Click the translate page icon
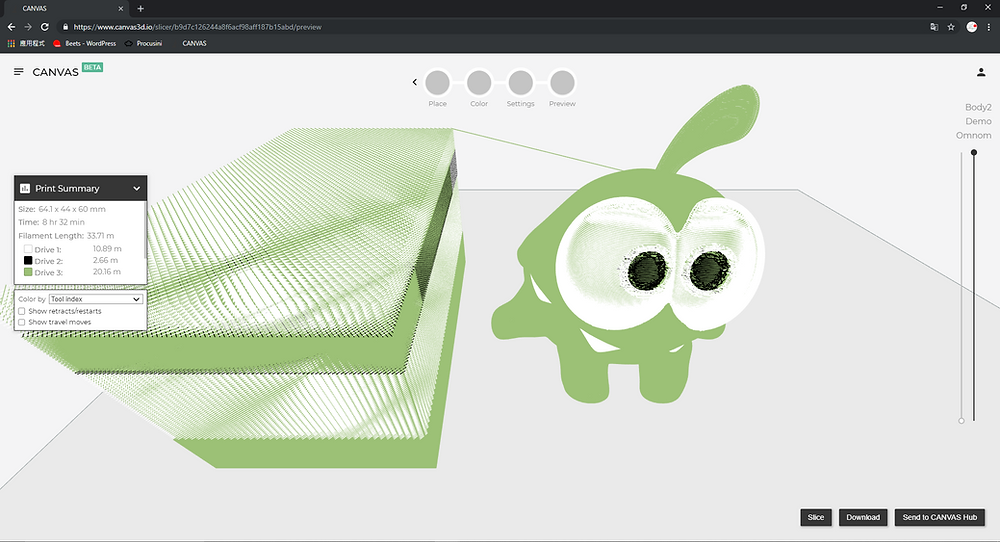This screenshot has height=542, width=1000. (934, 27)
